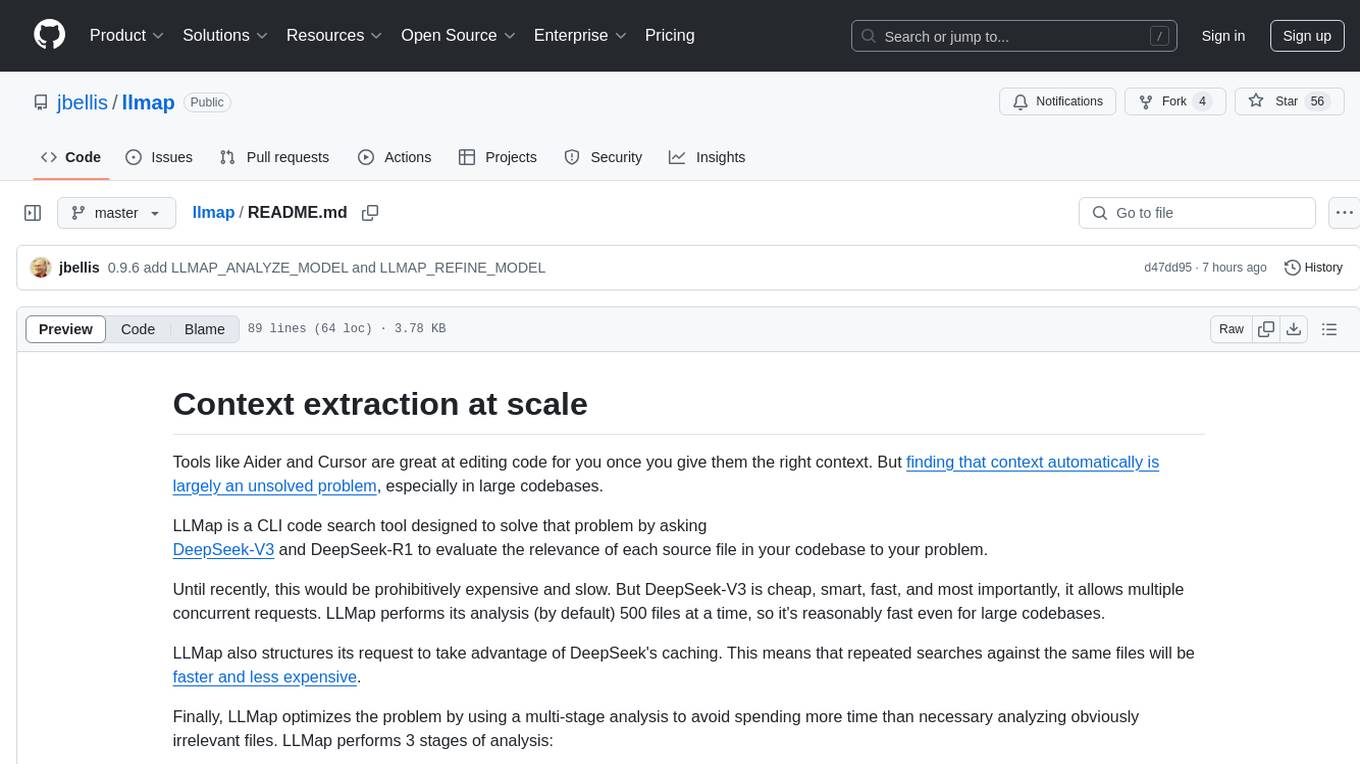
Task: Click the Notifications bell button
Action: pos(1058,101)
